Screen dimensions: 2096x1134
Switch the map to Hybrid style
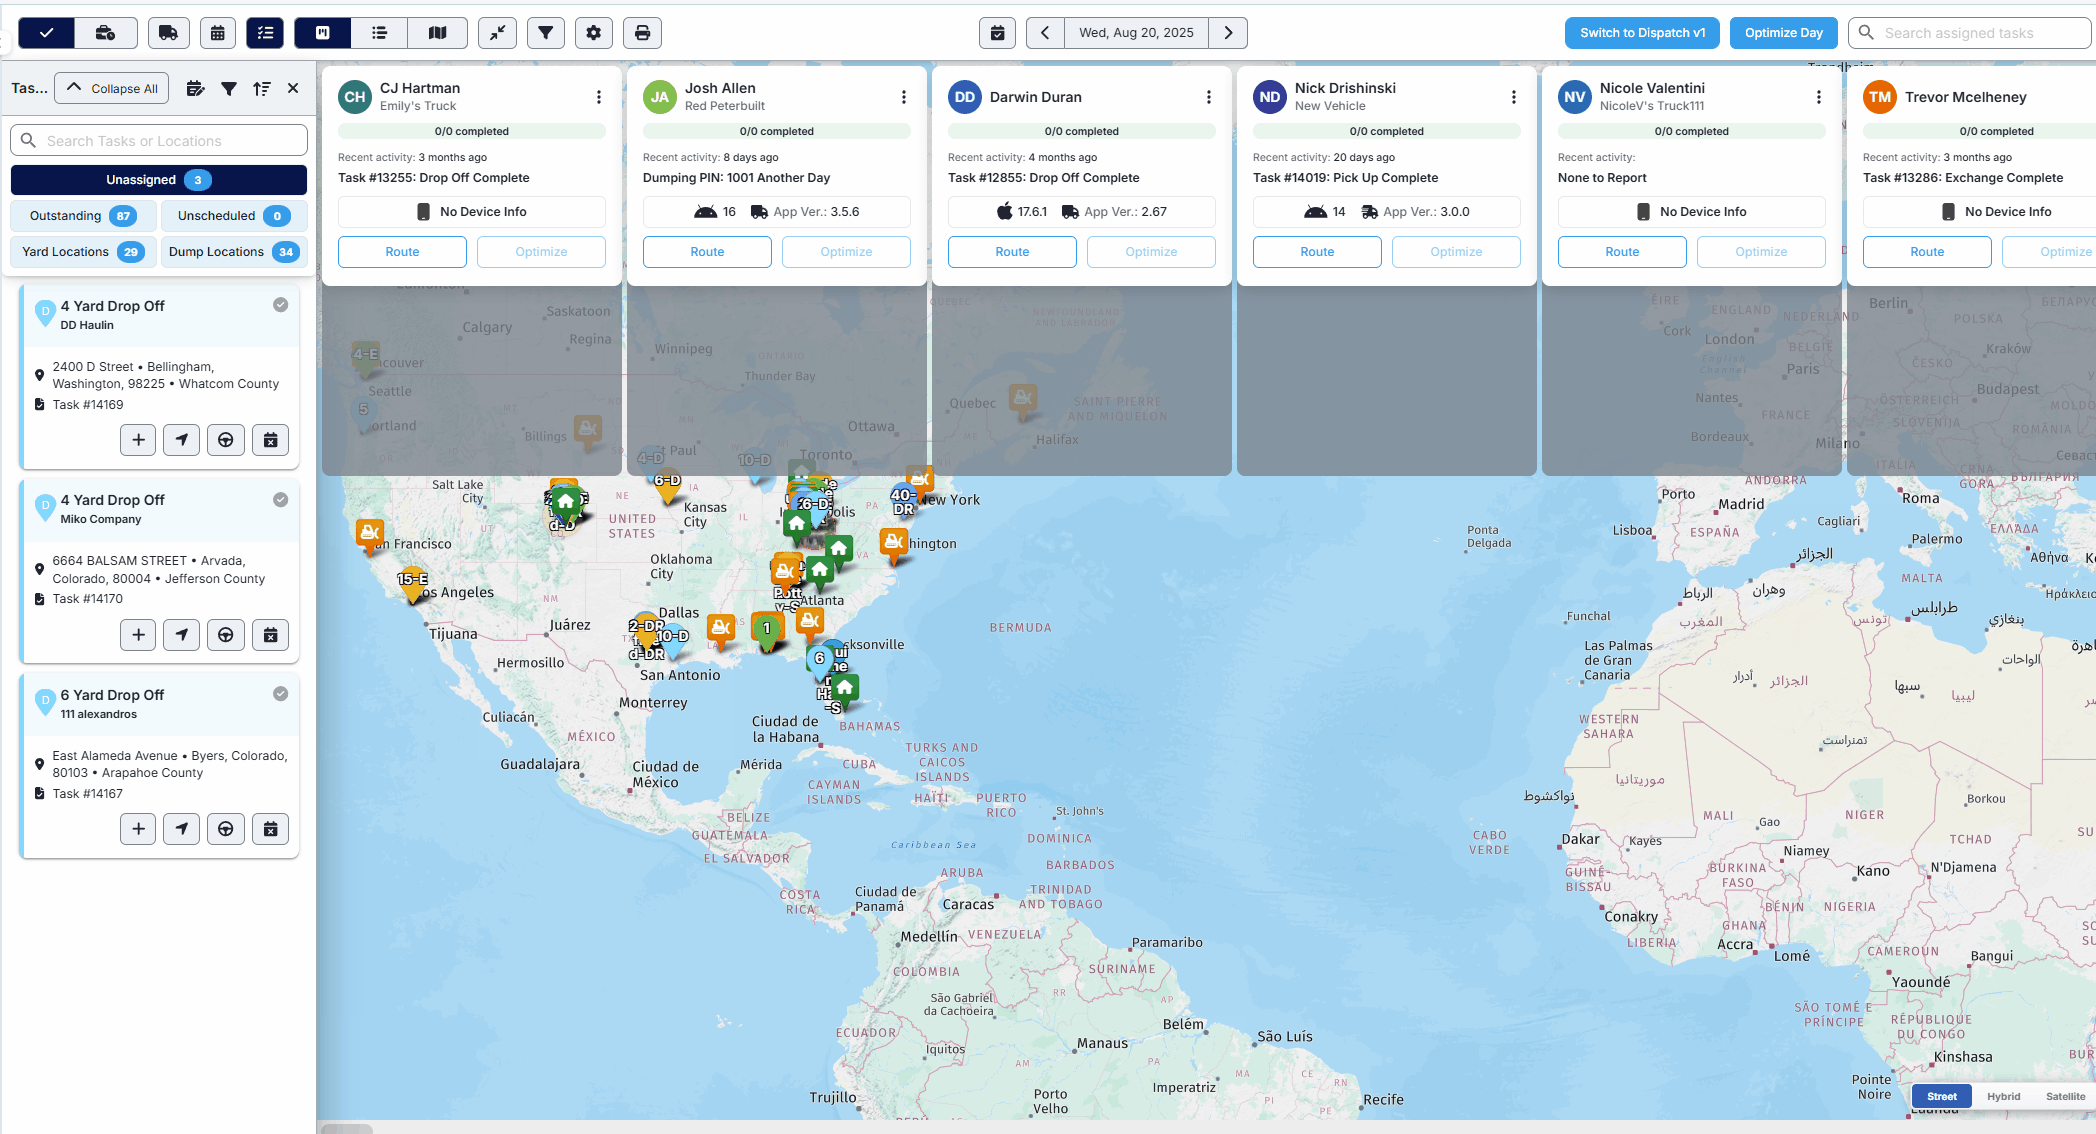point(2004,1096)
